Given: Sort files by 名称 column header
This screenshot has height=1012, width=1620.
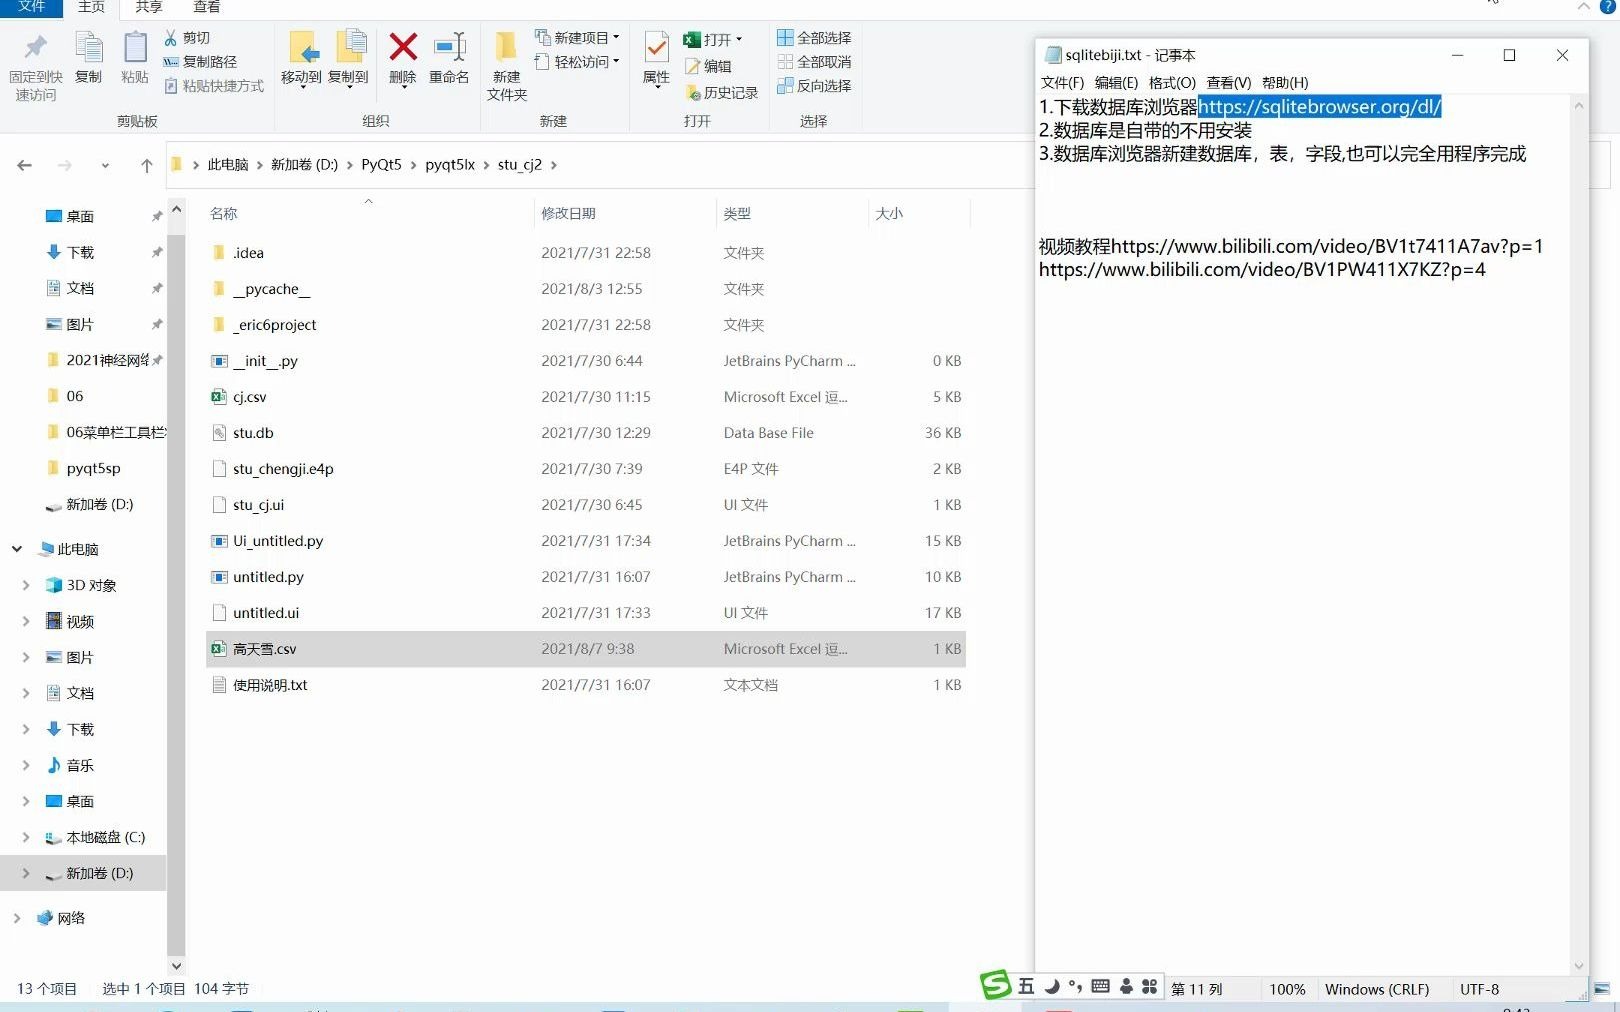Looking at the screenshot, I should click(224, 214).
